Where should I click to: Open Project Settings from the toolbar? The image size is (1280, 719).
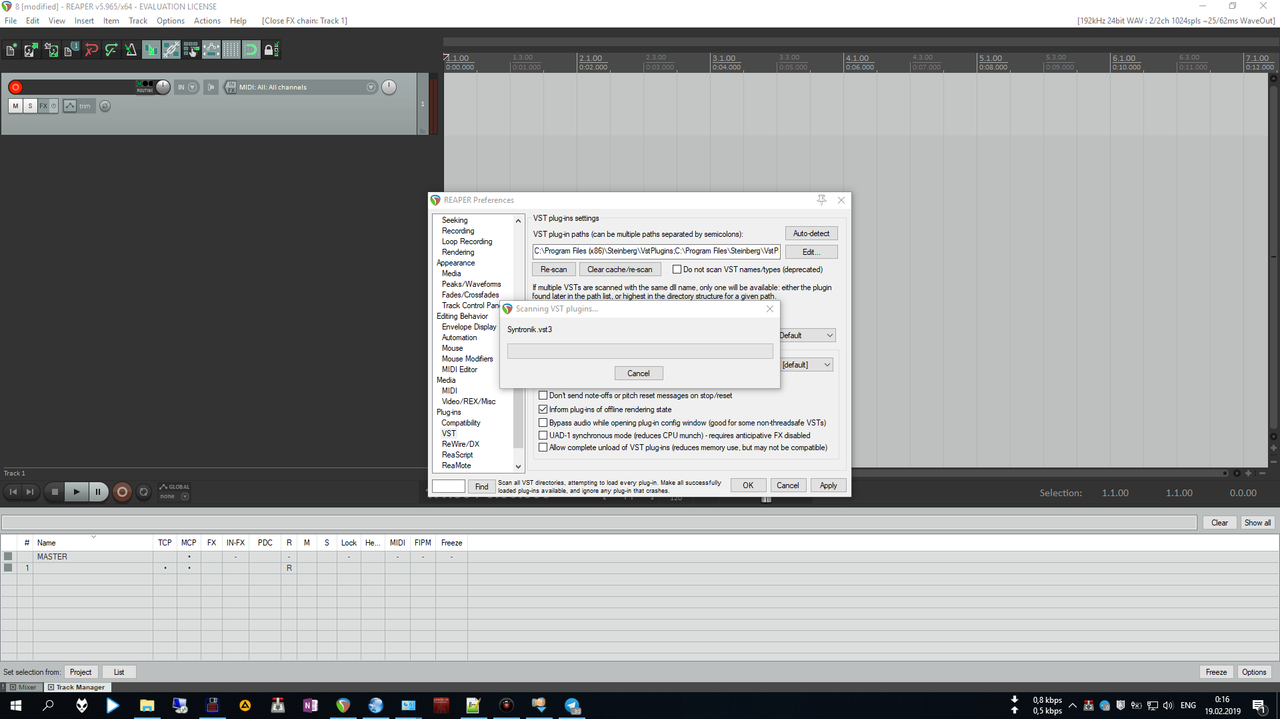(71, 49)
